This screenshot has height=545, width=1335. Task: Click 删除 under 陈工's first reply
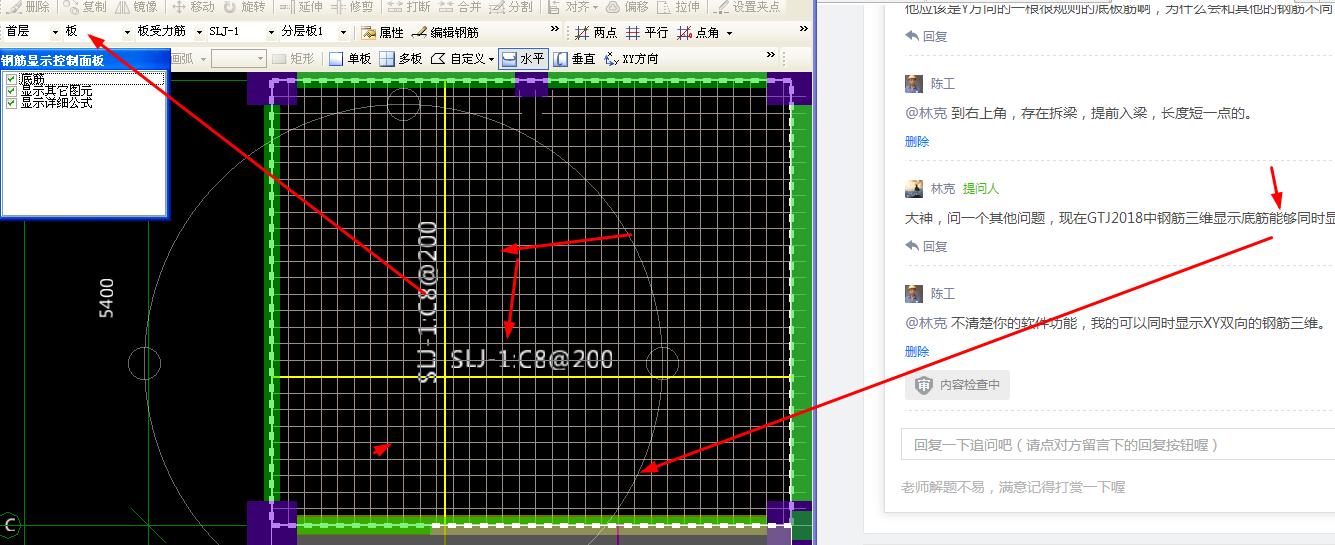point(917,142)
